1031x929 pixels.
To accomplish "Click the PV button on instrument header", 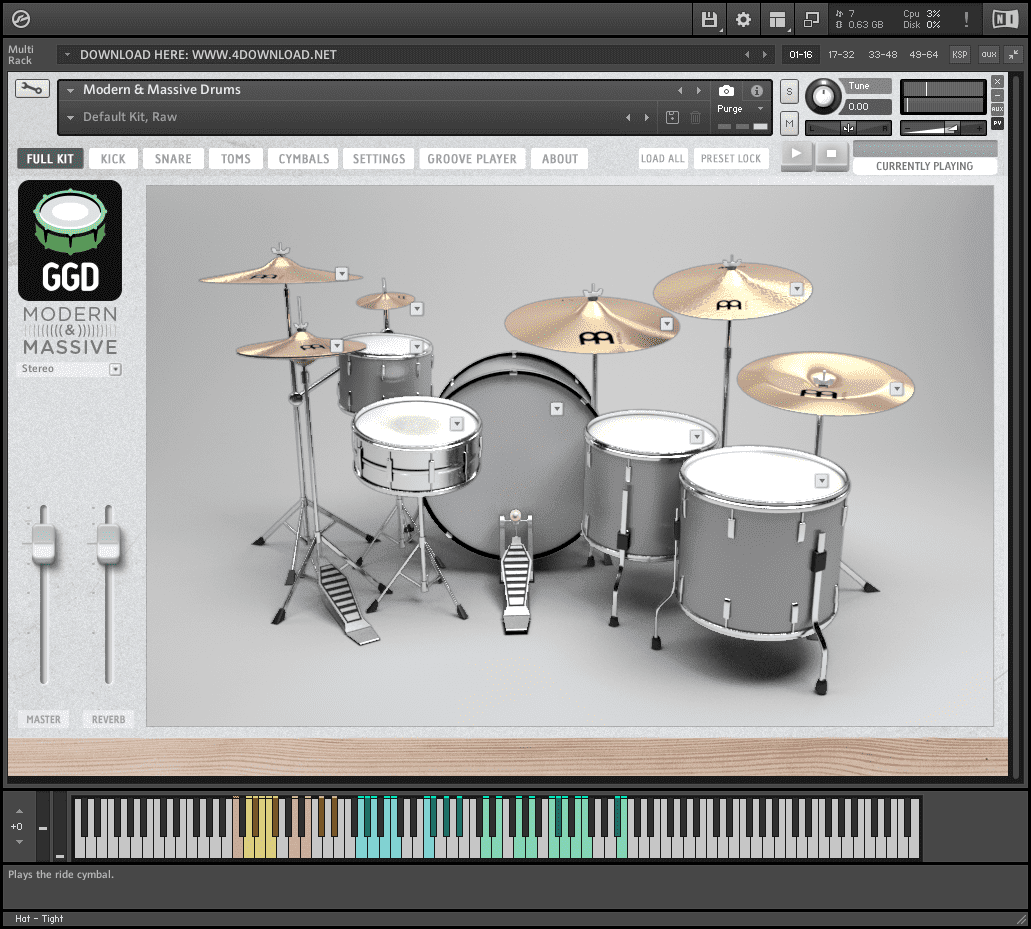I will click(x=997, y=123).
